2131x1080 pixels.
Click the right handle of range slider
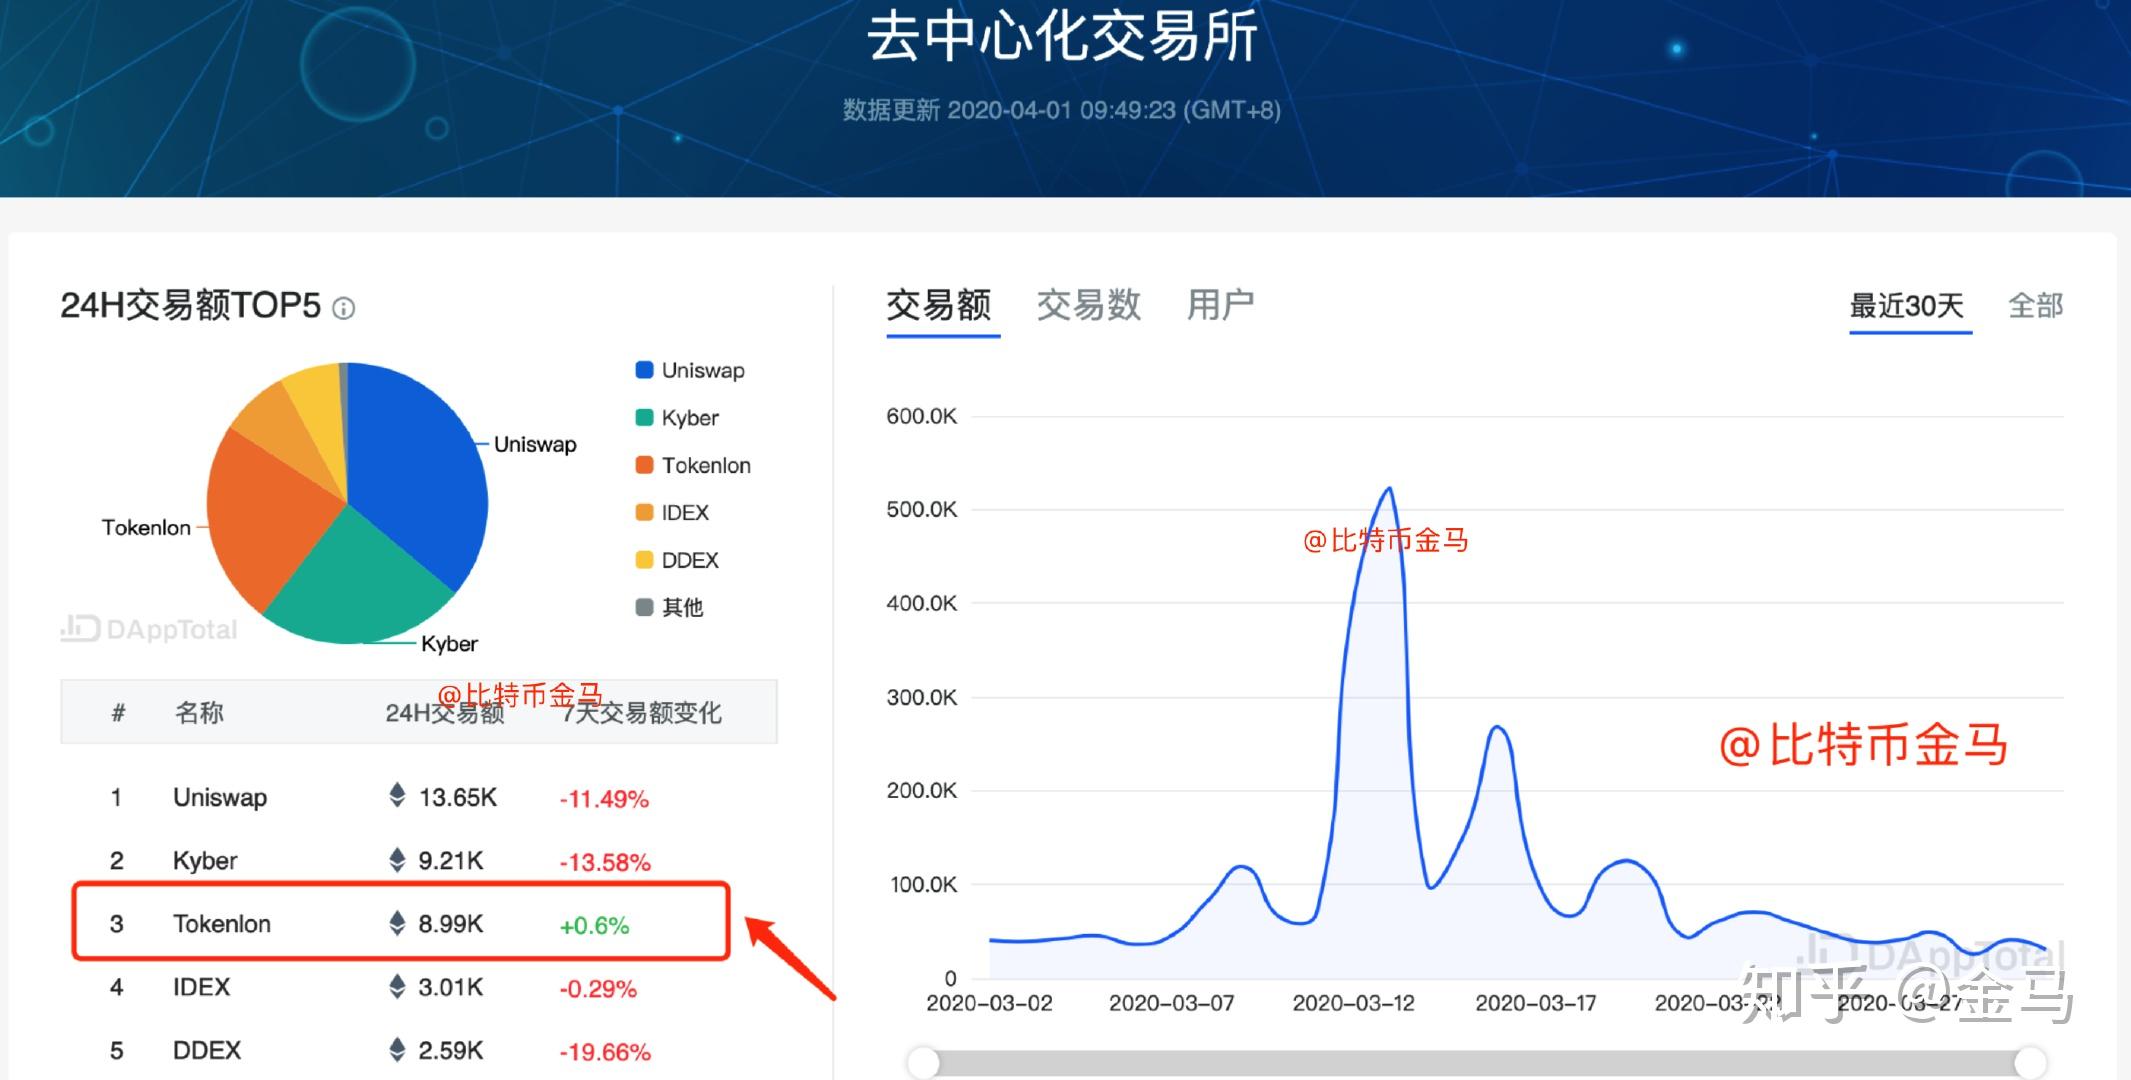tap(2030, 1062)
